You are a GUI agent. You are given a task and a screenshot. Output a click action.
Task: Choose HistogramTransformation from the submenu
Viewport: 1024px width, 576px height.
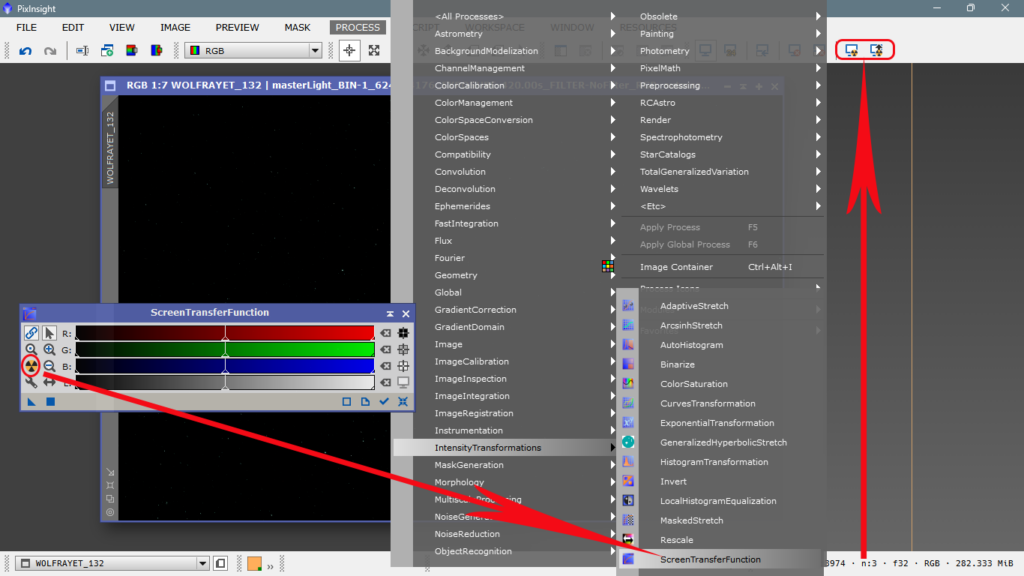tap(720, 462)
